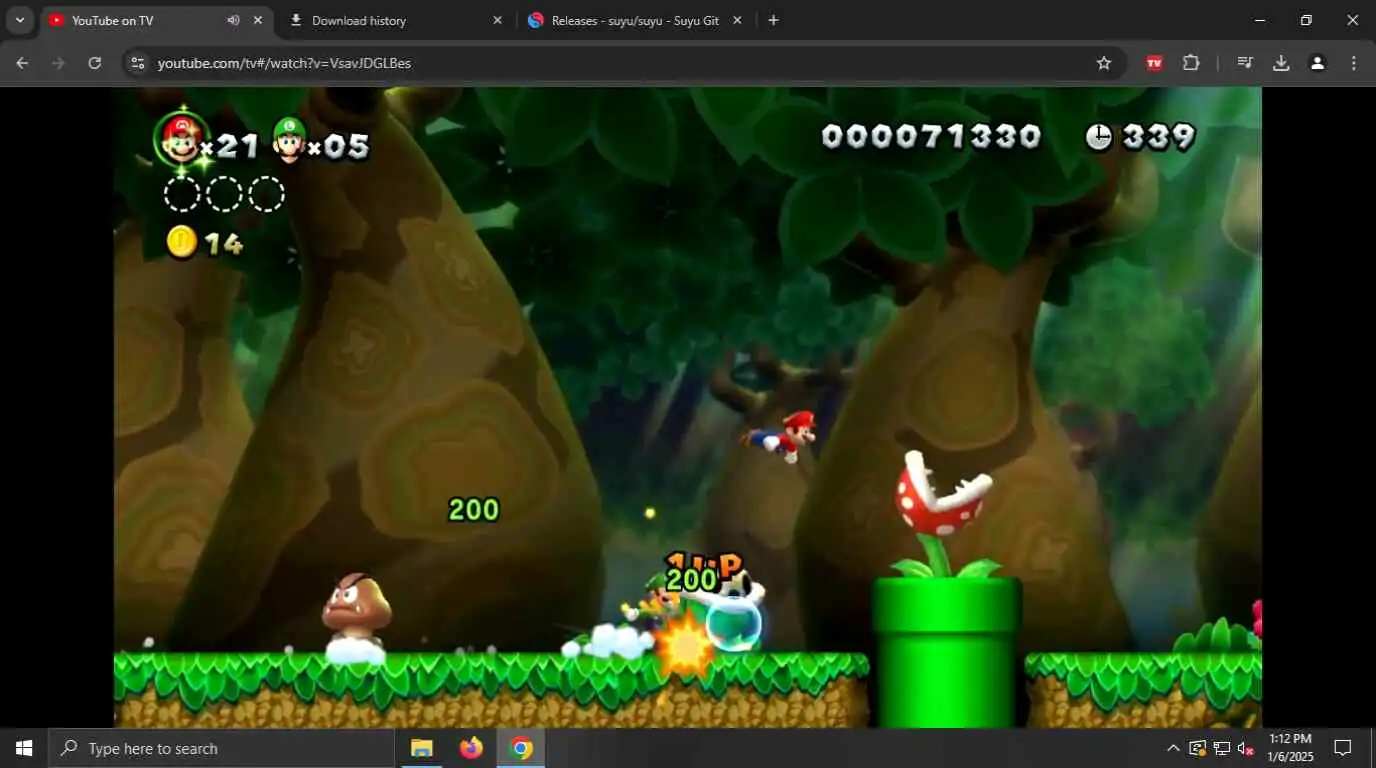Open the clock showing 1:12 PM

coord(1290,748)
